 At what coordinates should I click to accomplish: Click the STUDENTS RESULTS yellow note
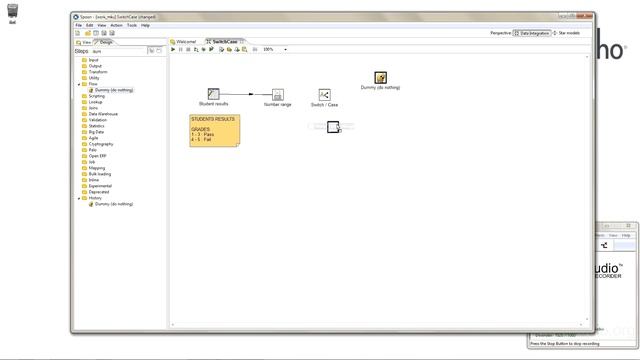click(x=215, y=130)
